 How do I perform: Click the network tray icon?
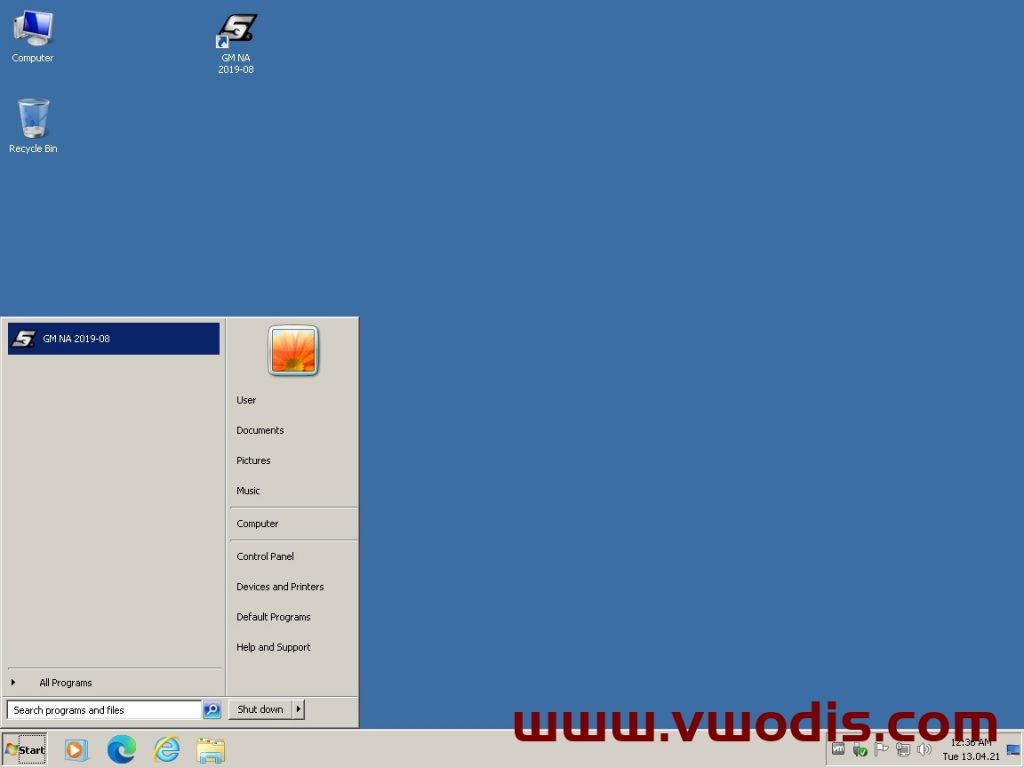(903, 750)
